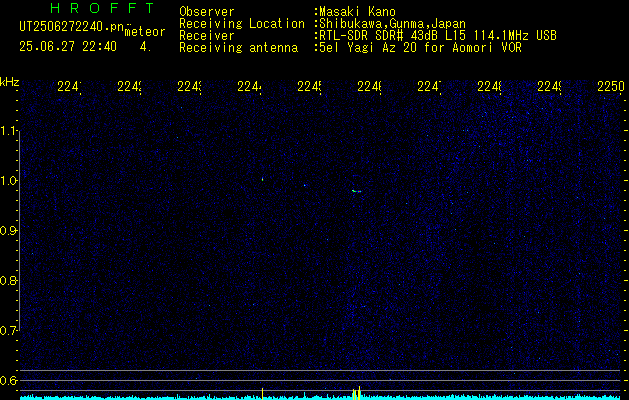This screenshot has height=400, width=629.
Task: Click the yellow count spike below 2244
Action: pos(262,394)
